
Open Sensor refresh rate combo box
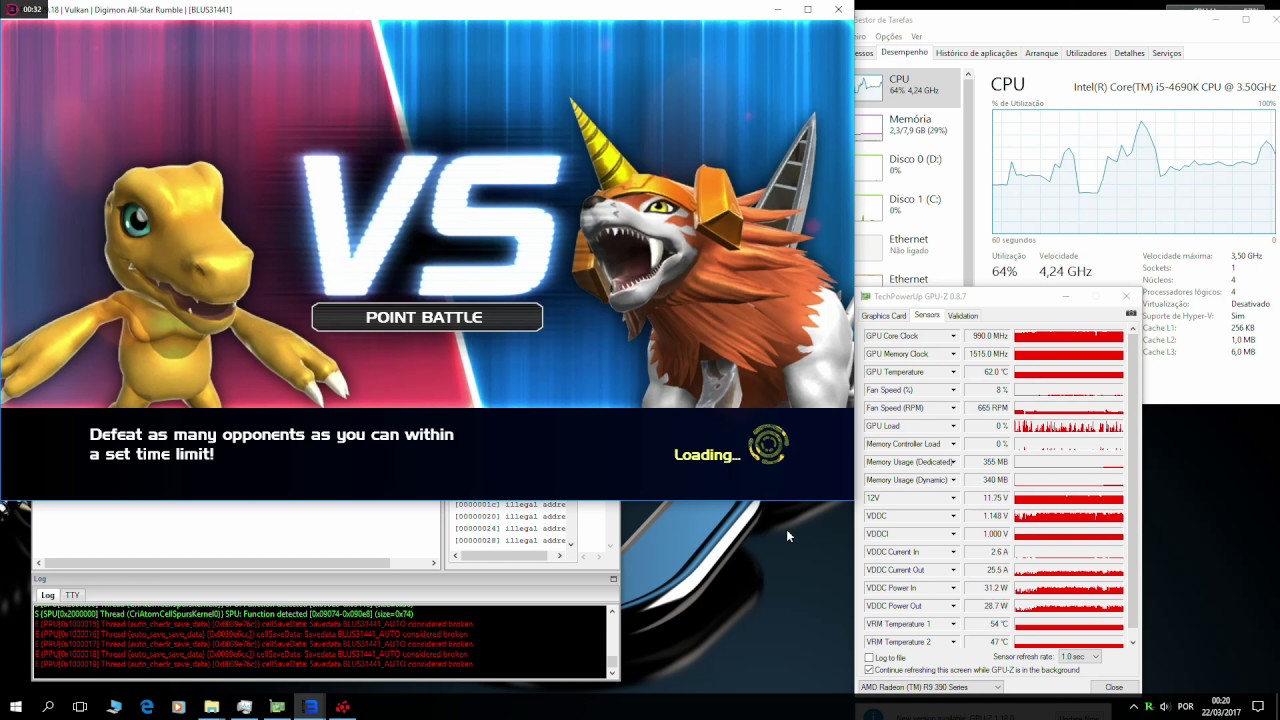1079,657
